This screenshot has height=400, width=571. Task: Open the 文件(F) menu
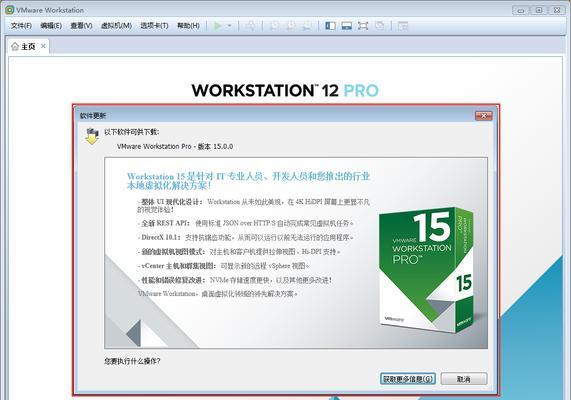tap(21, 26)
